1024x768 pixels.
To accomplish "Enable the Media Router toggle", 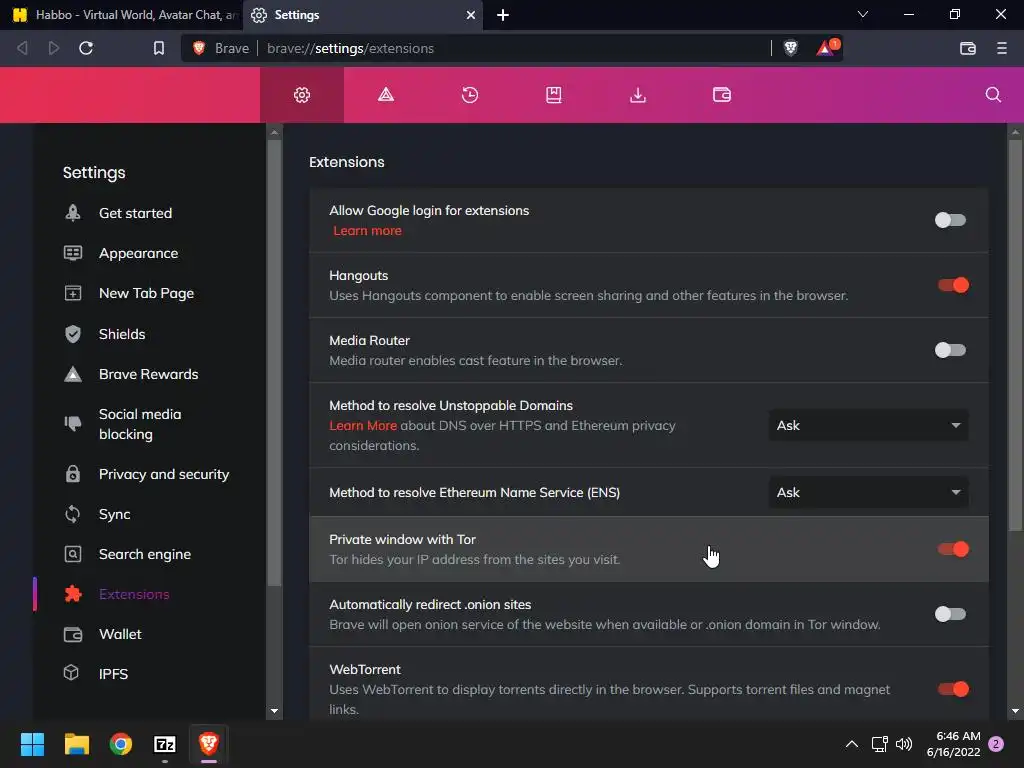I will point(950,350).
